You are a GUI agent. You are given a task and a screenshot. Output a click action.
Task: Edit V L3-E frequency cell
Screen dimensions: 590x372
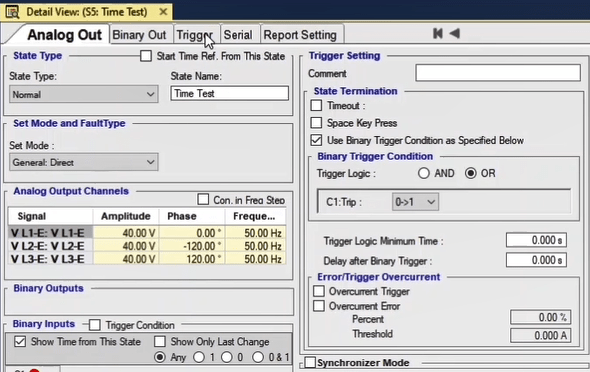[x=255, y=259]
